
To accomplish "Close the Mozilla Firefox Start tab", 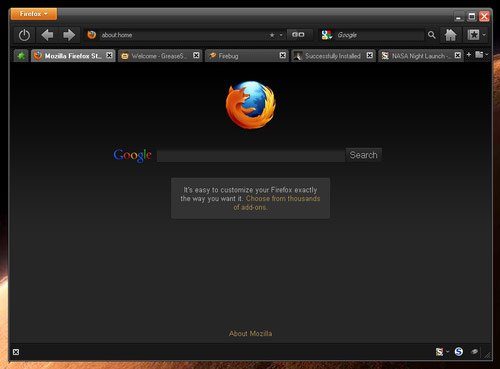I will coord(109,55).
